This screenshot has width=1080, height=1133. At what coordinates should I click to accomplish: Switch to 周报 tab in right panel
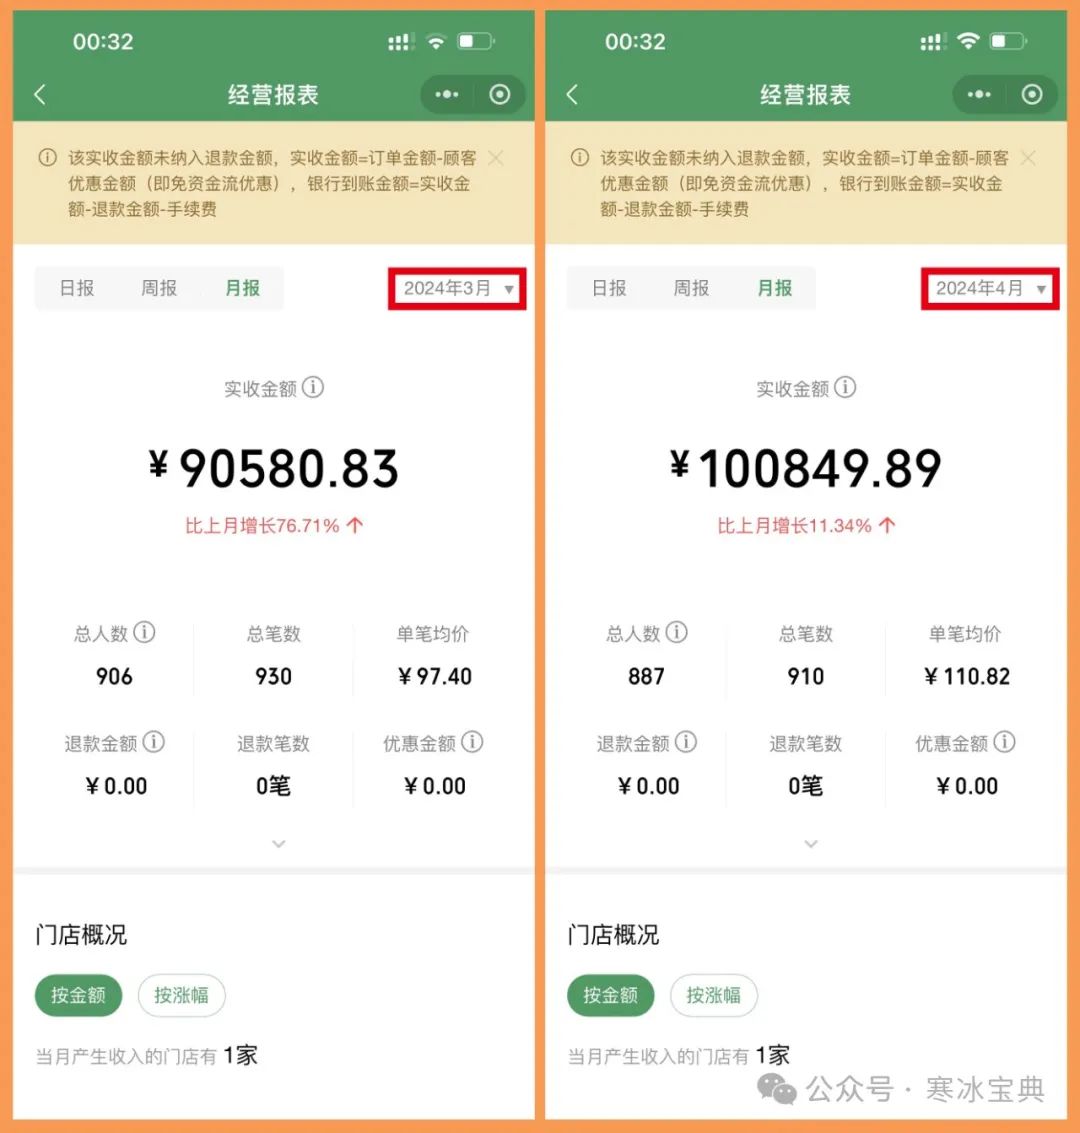coord(691,288)
